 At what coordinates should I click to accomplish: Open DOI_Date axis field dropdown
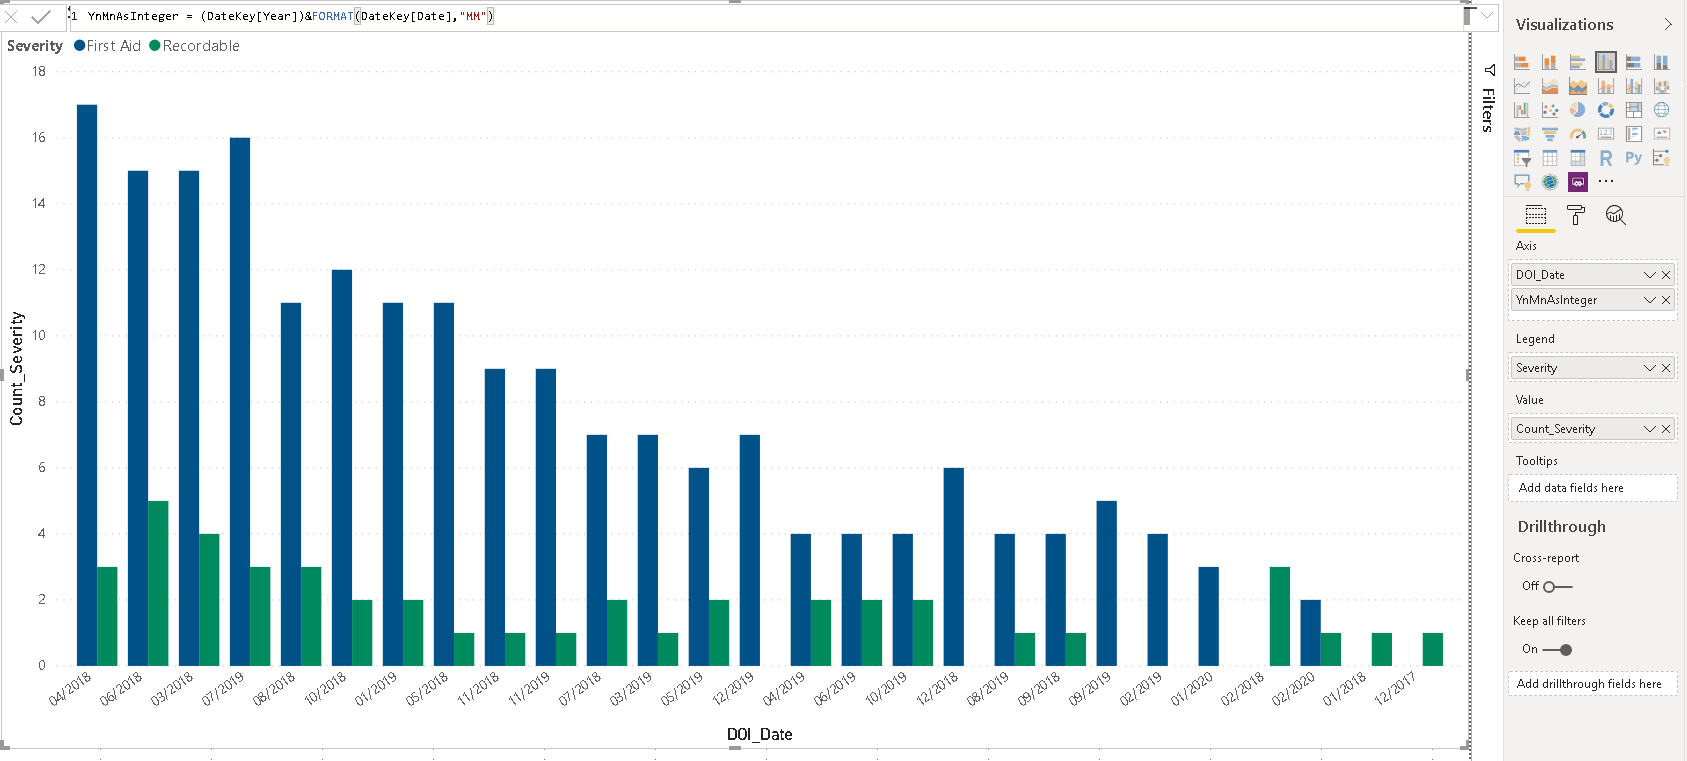pos(1650,275)
